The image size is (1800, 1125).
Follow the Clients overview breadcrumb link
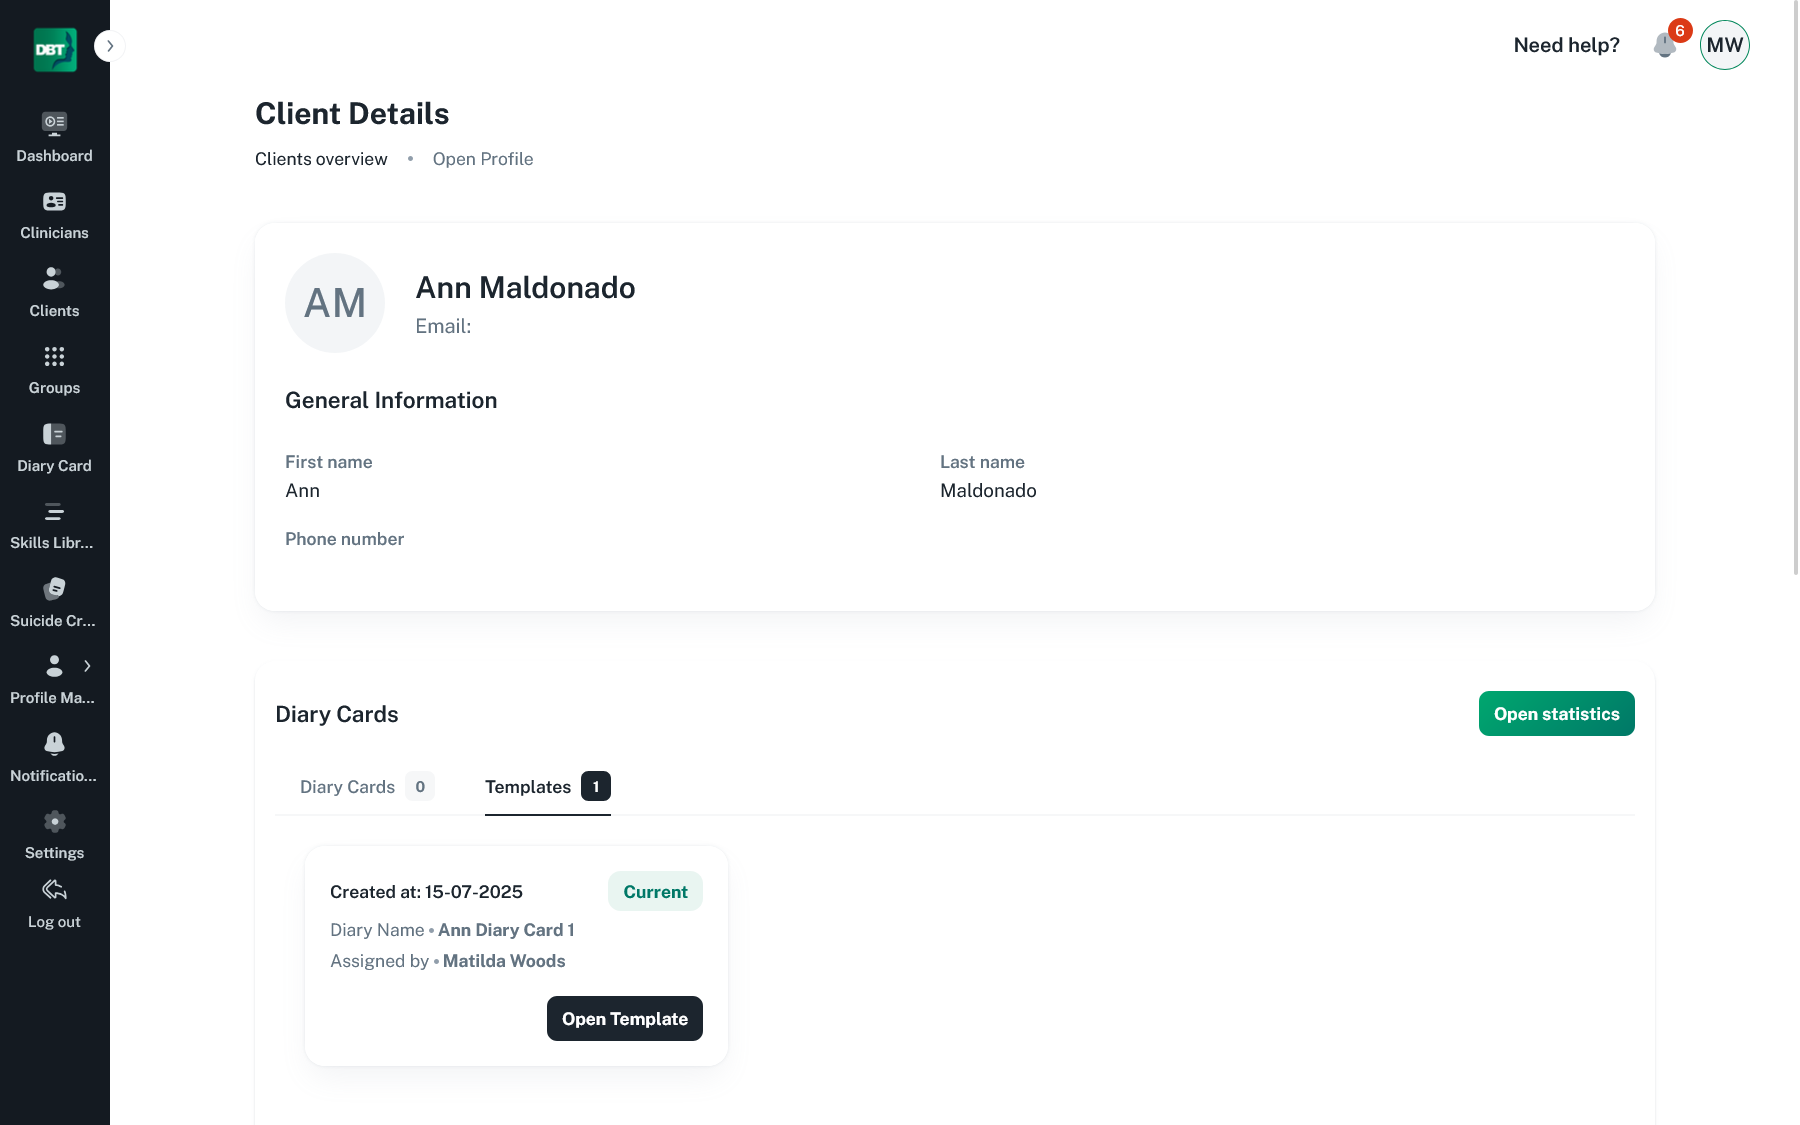[x=321, y=159]
